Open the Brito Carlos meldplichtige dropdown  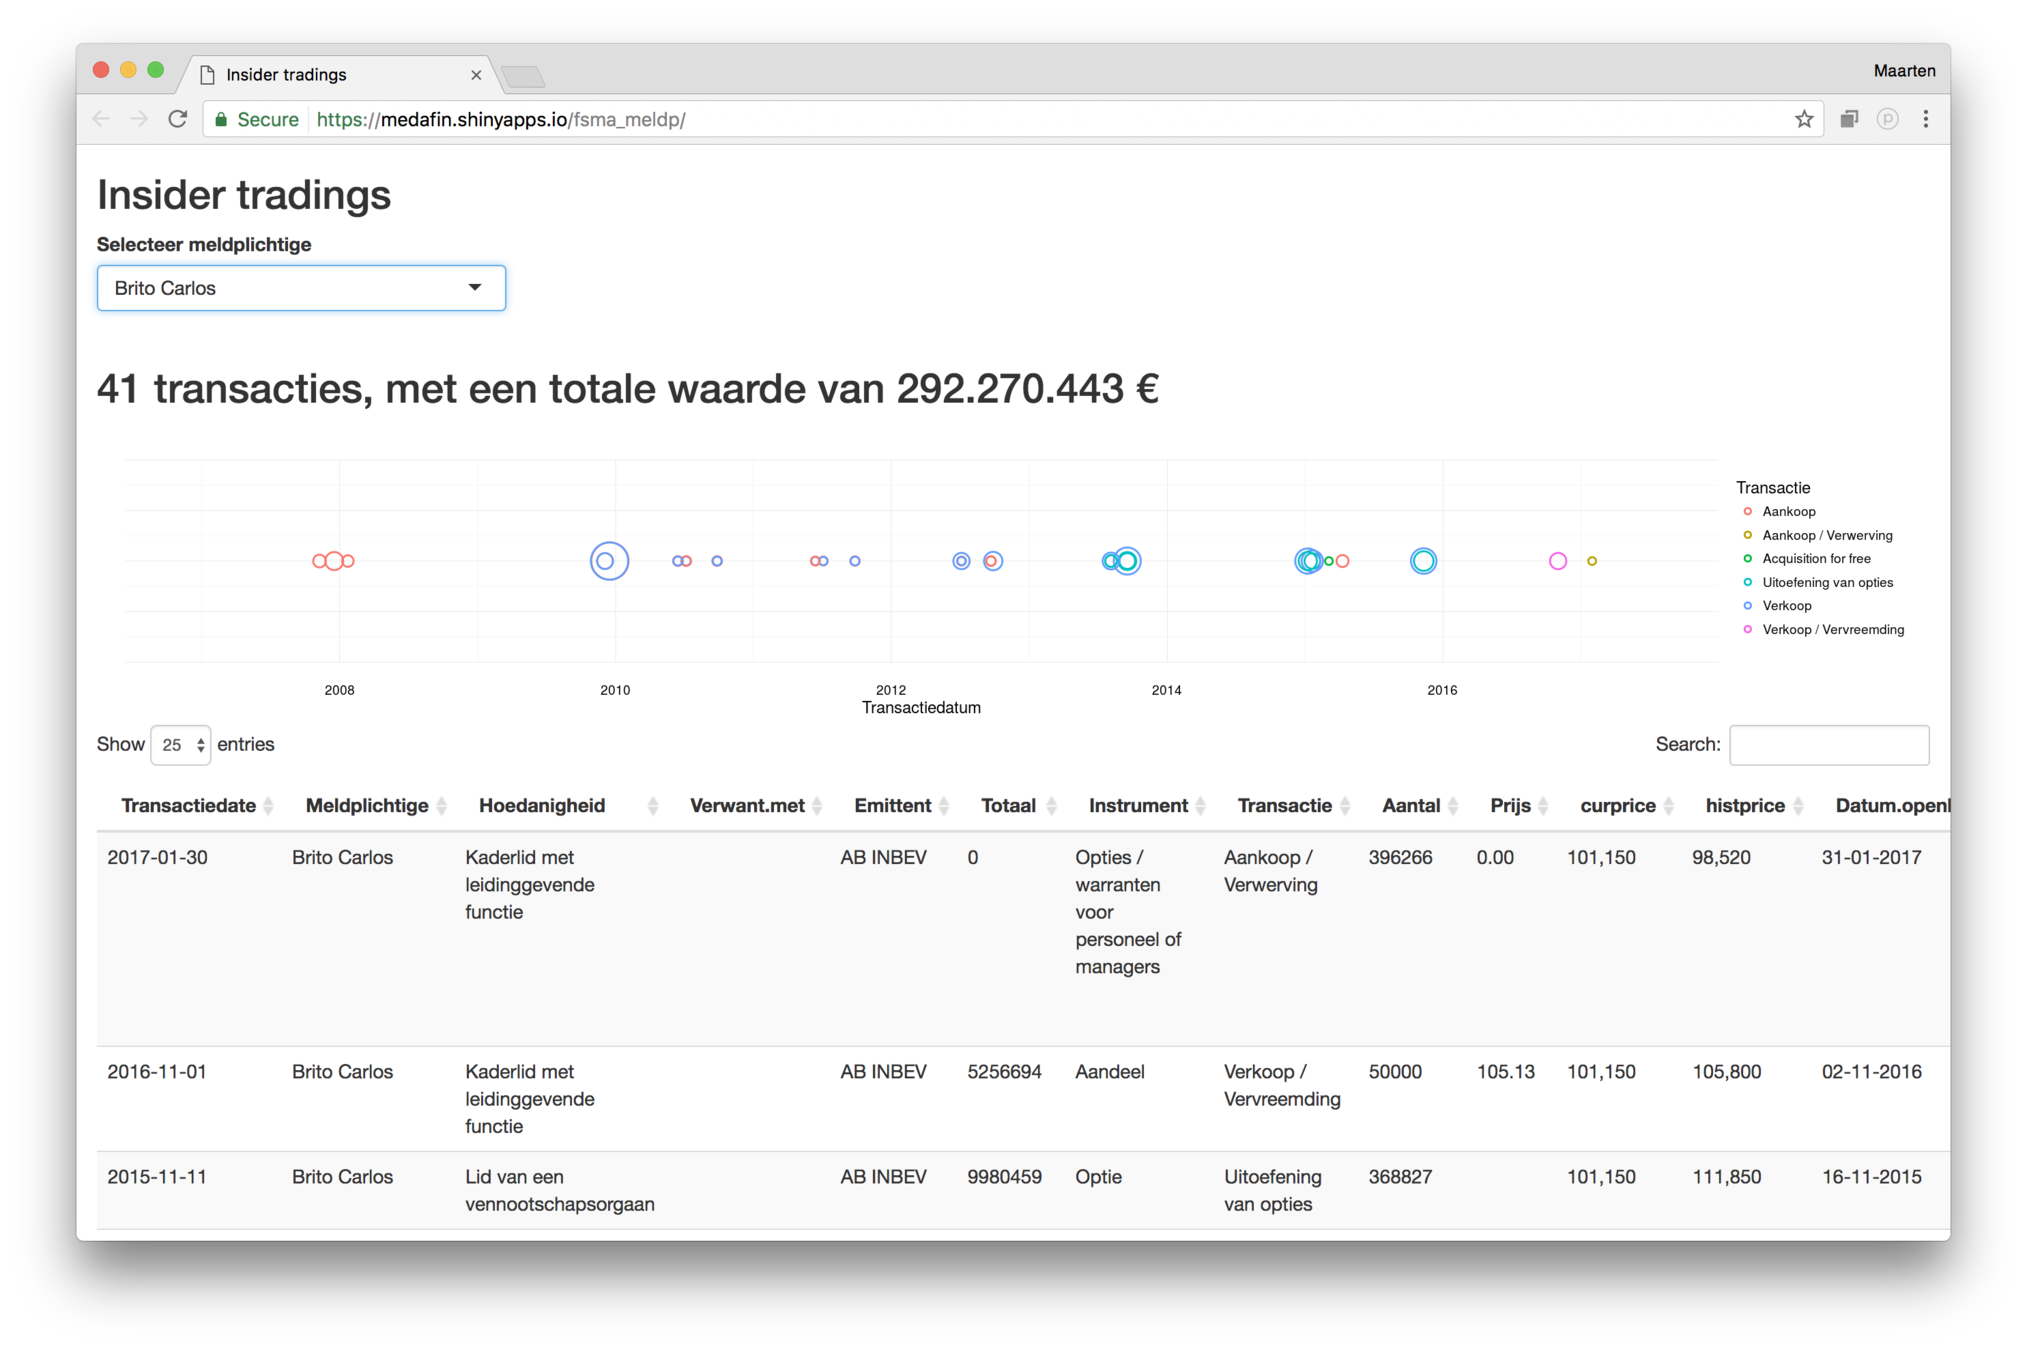301,288
